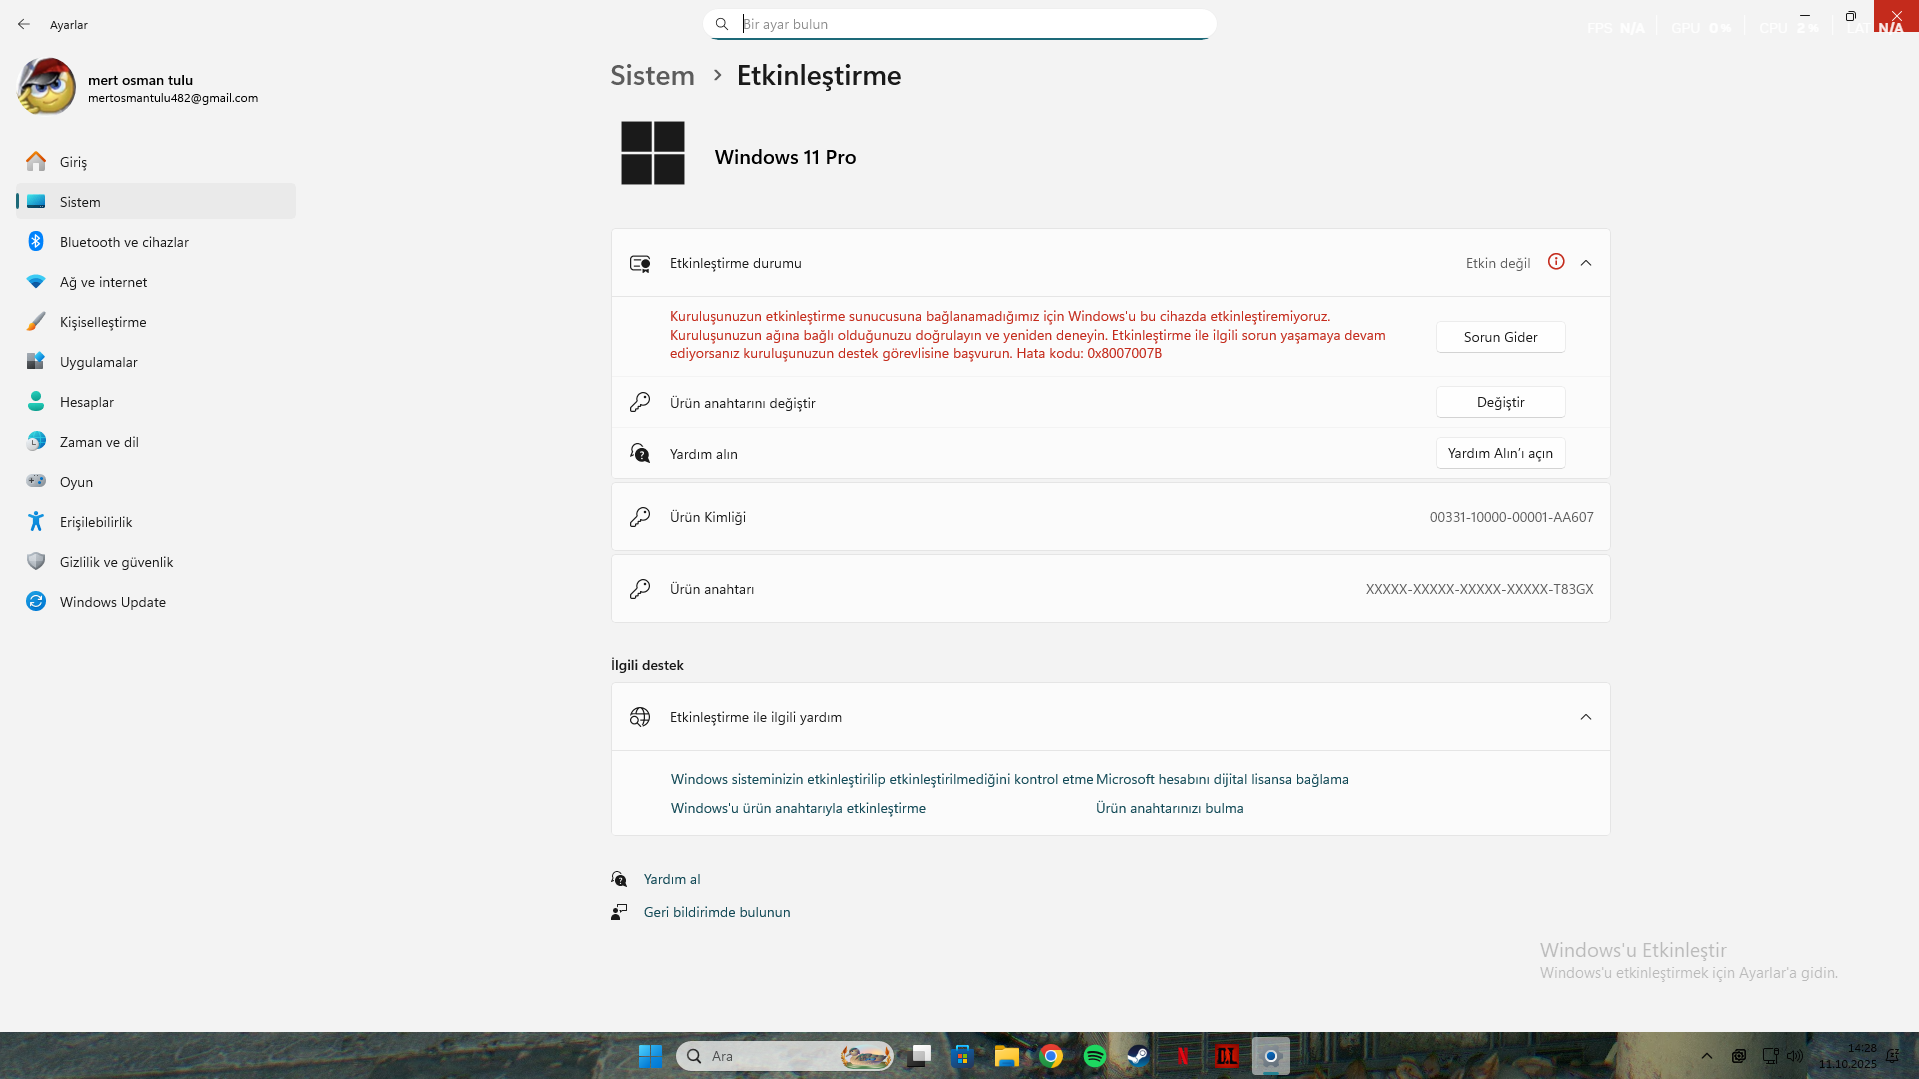1919x1079 pixels.
Task: Open the Windows Start menu
Action: (x=650, y=1056)
